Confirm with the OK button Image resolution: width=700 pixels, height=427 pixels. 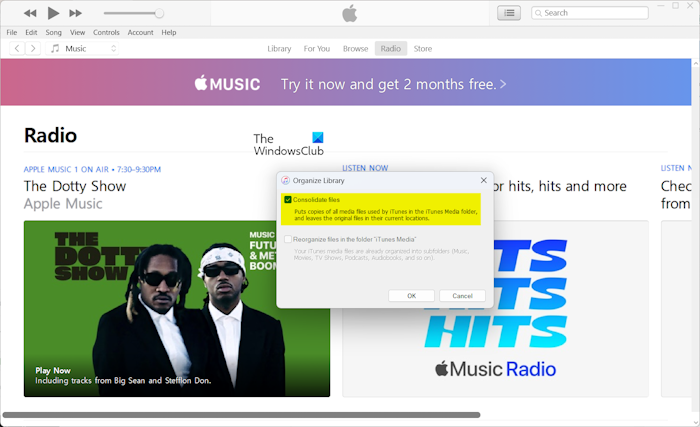pyautogui.click(x=411, y=296)
